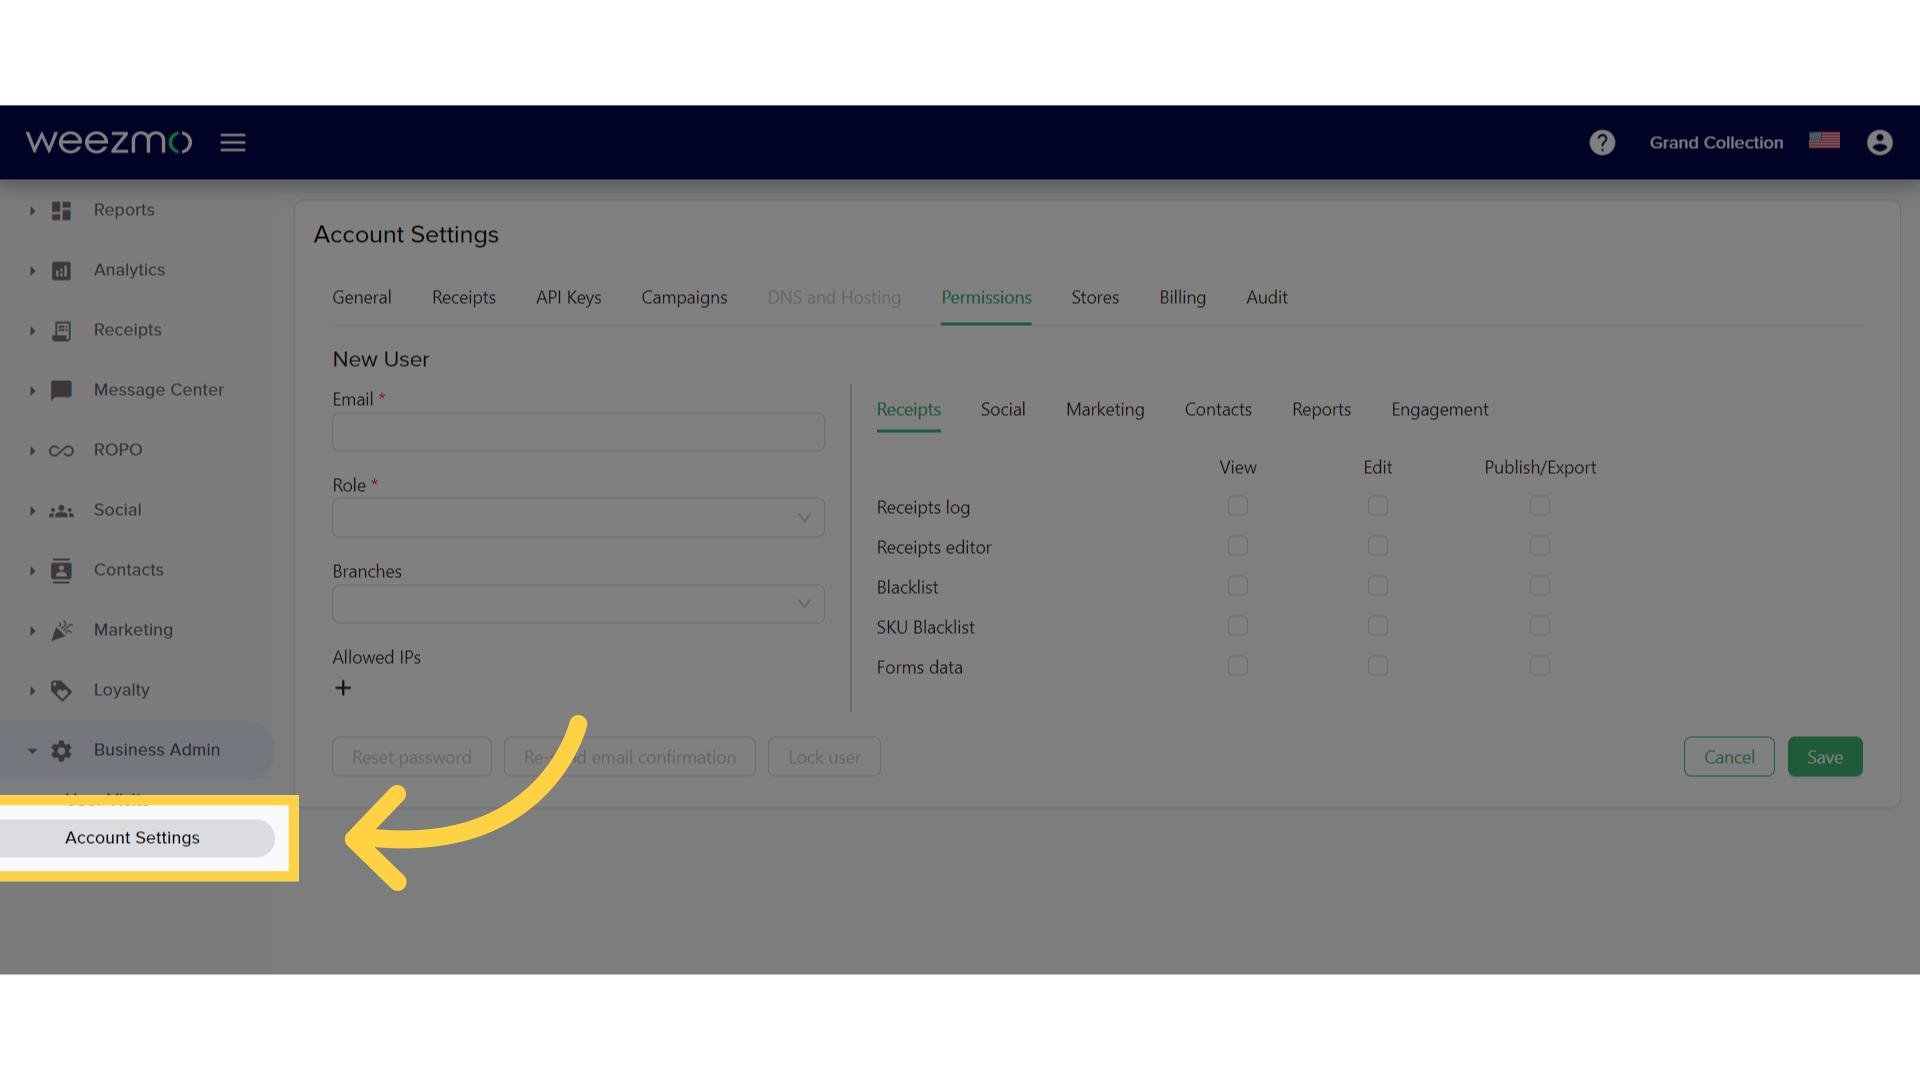The width and height of the screenshot is (1920, 1080).
Task: Check View permission for Receipts log
Action: click(x=1238, y=506)
